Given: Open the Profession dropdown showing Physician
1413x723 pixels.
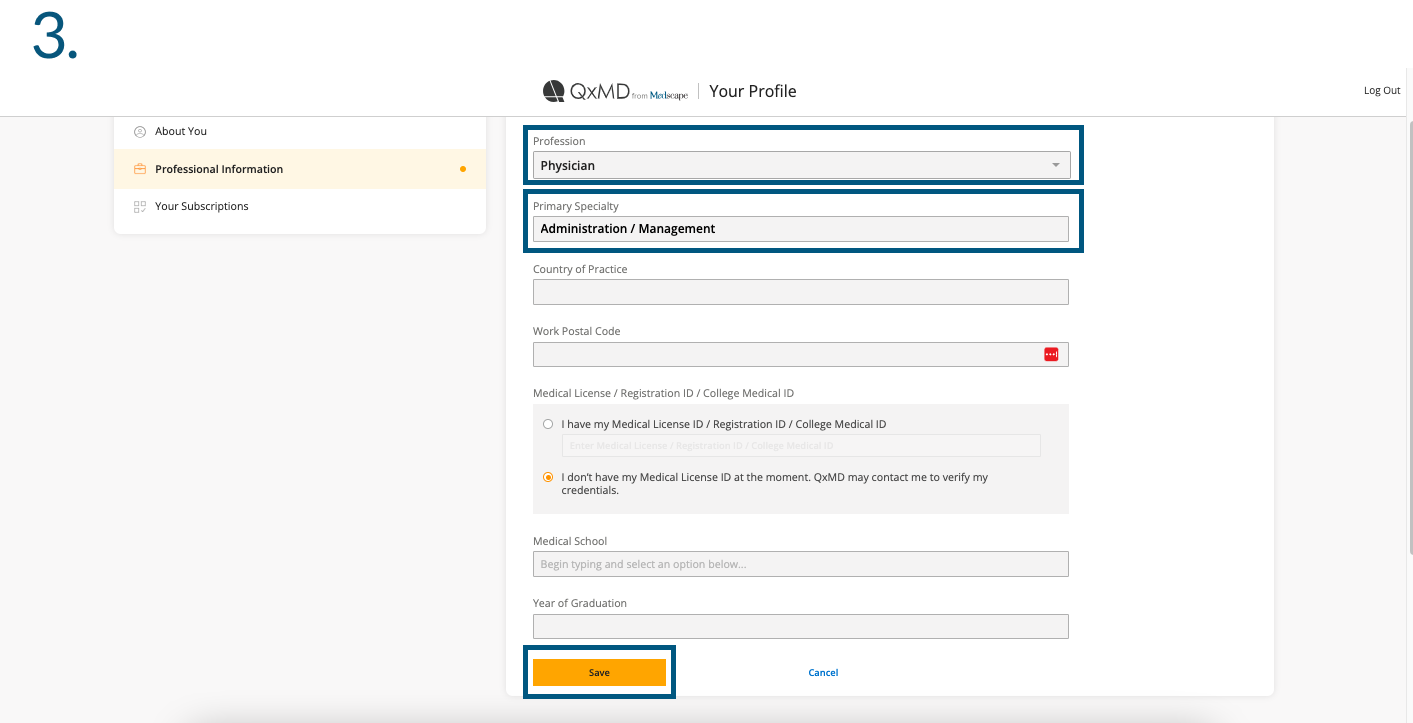Looking at the screenshot, I should [x=801, y=165].
